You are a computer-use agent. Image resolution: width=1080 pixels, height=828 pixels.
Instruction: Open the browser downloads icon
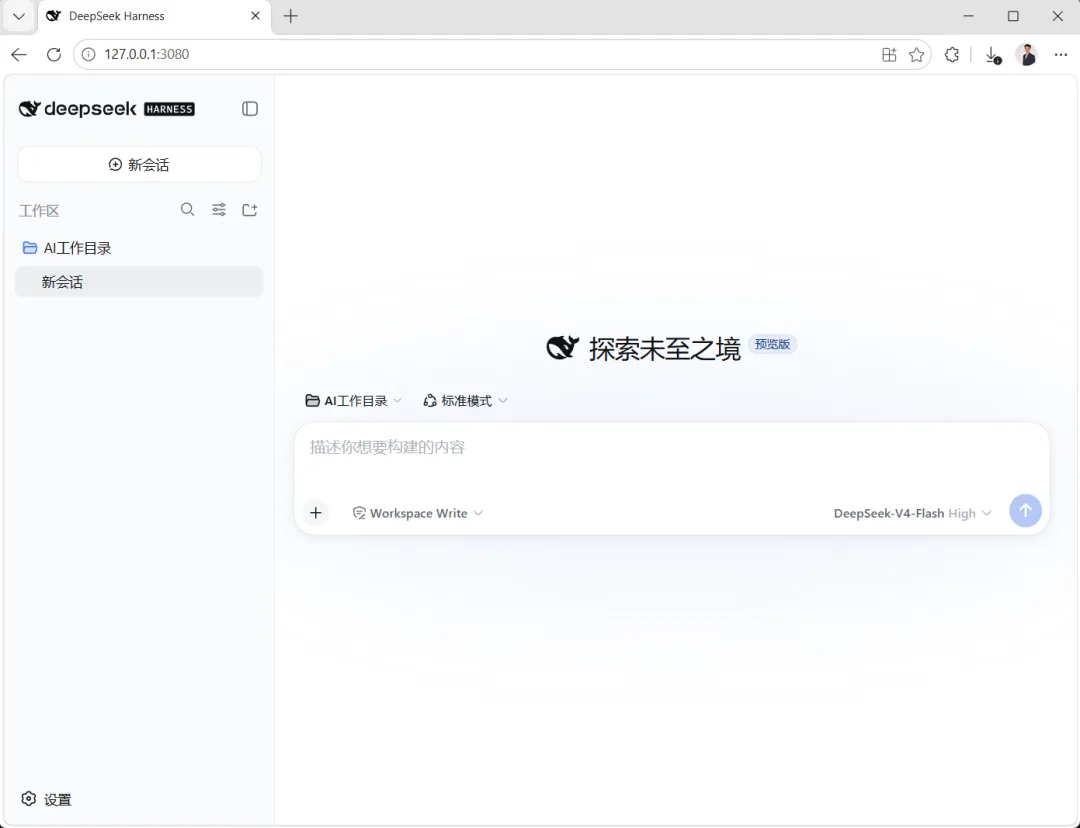click(x=992, y=55)
